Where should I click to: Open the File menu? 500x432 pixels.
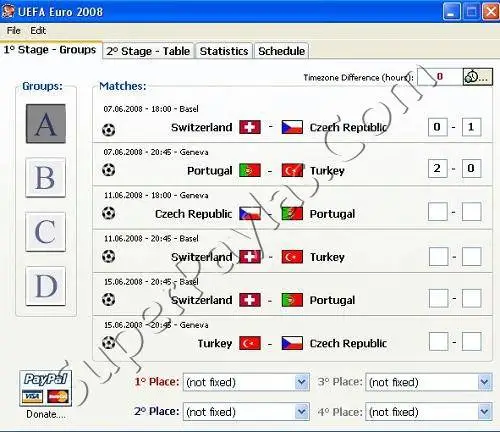coord(14,31)
